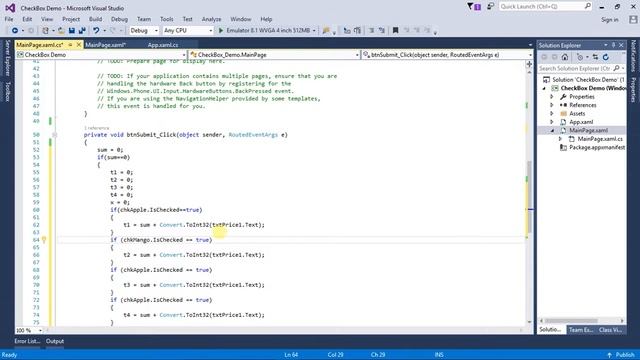Close the Solution Explorer panel
Image resolution: width=640 pixels, height=360 pixels.
(x=621, y=45)
